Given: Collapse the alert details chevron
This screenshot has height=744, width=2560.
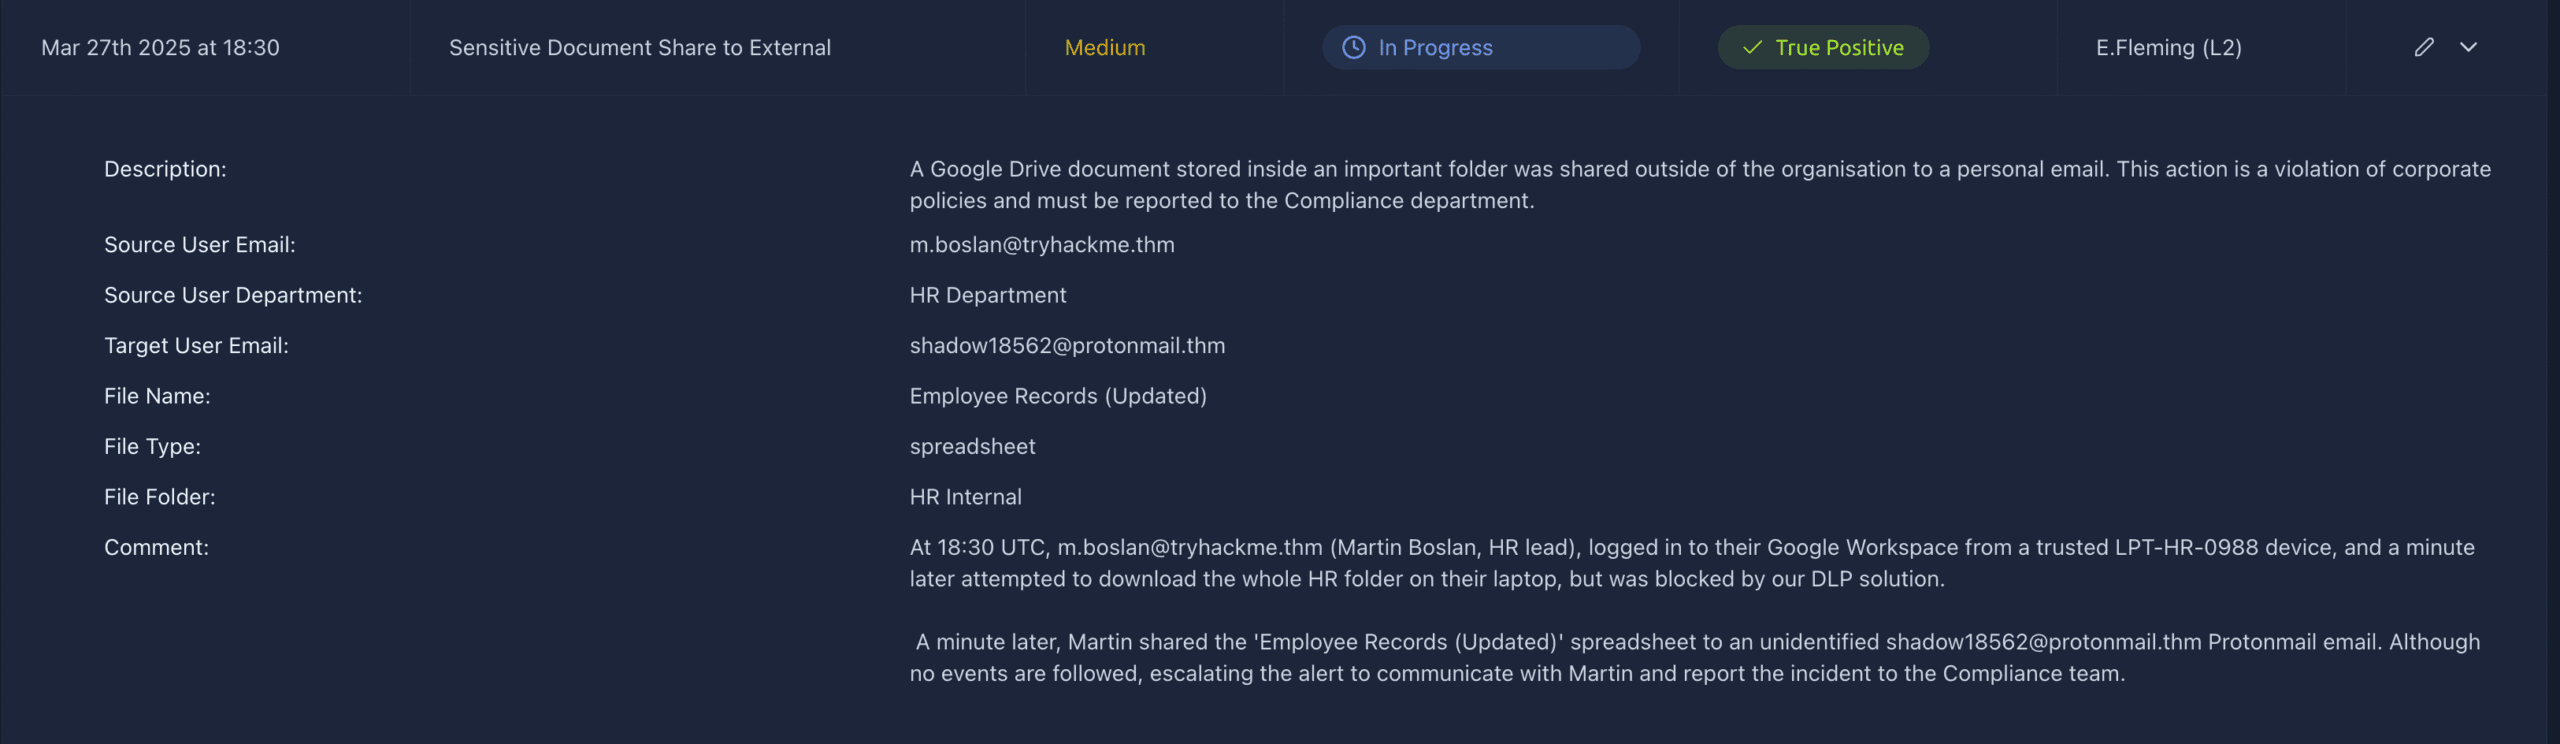Looking at the screenshot, I should (2468, 47).
